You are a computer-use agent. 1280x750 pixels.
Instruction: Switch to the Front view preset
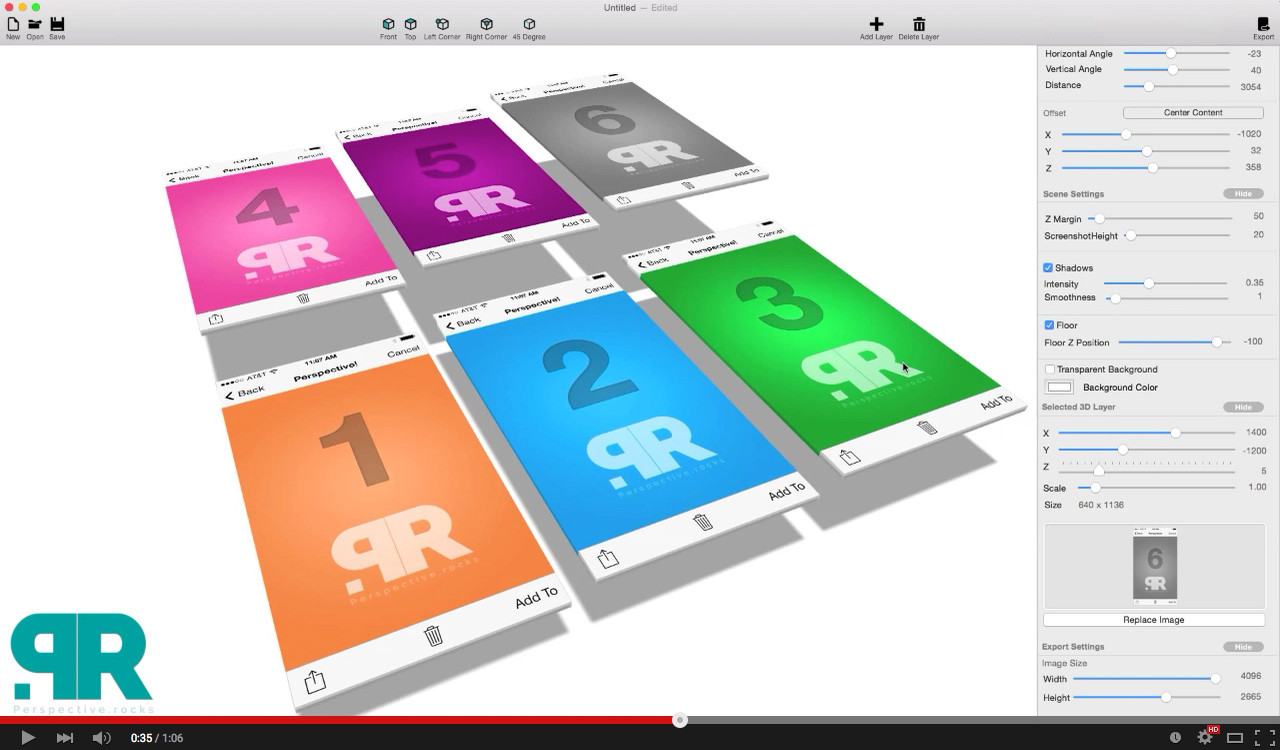pyautogui.click(x=388, y=24)
